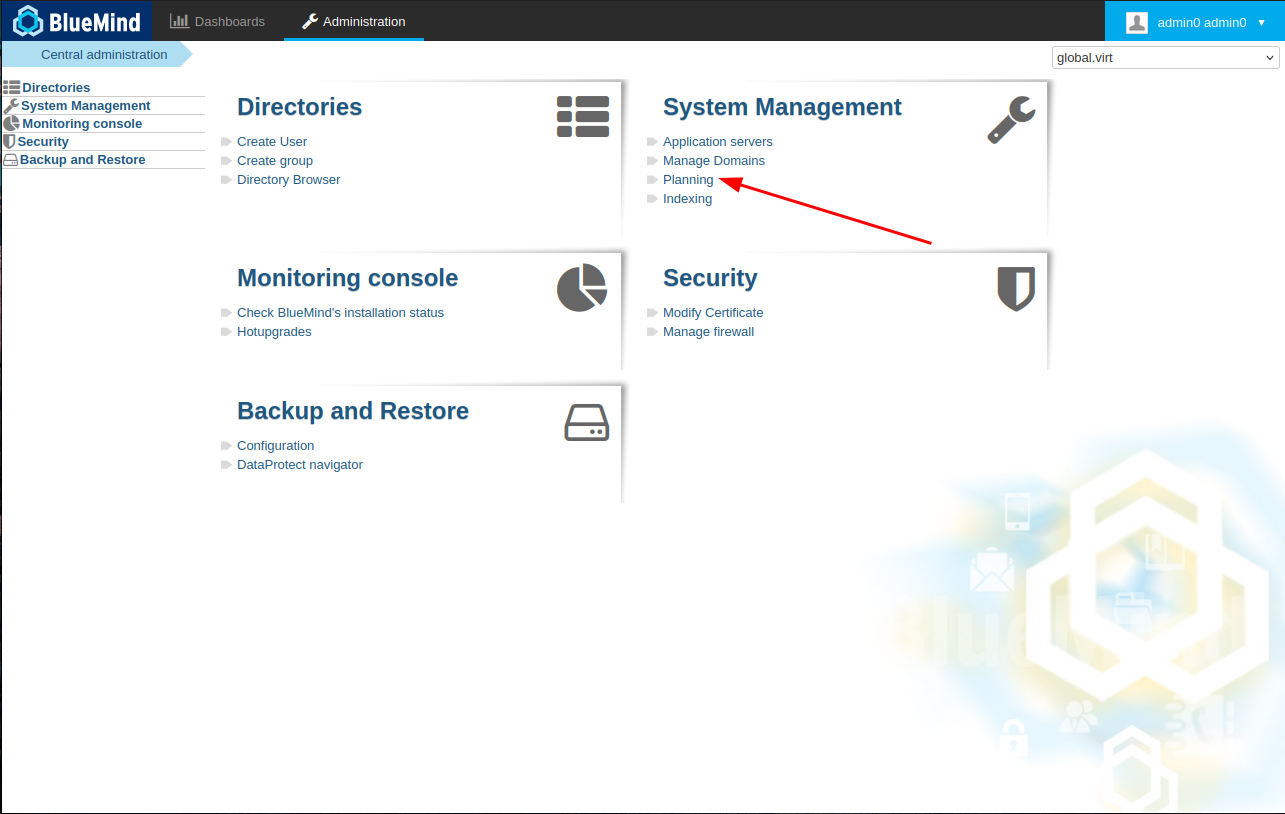Open Modify Certificate link
Viewport: 1285px width, 814px height.
(x=712, y=313)
